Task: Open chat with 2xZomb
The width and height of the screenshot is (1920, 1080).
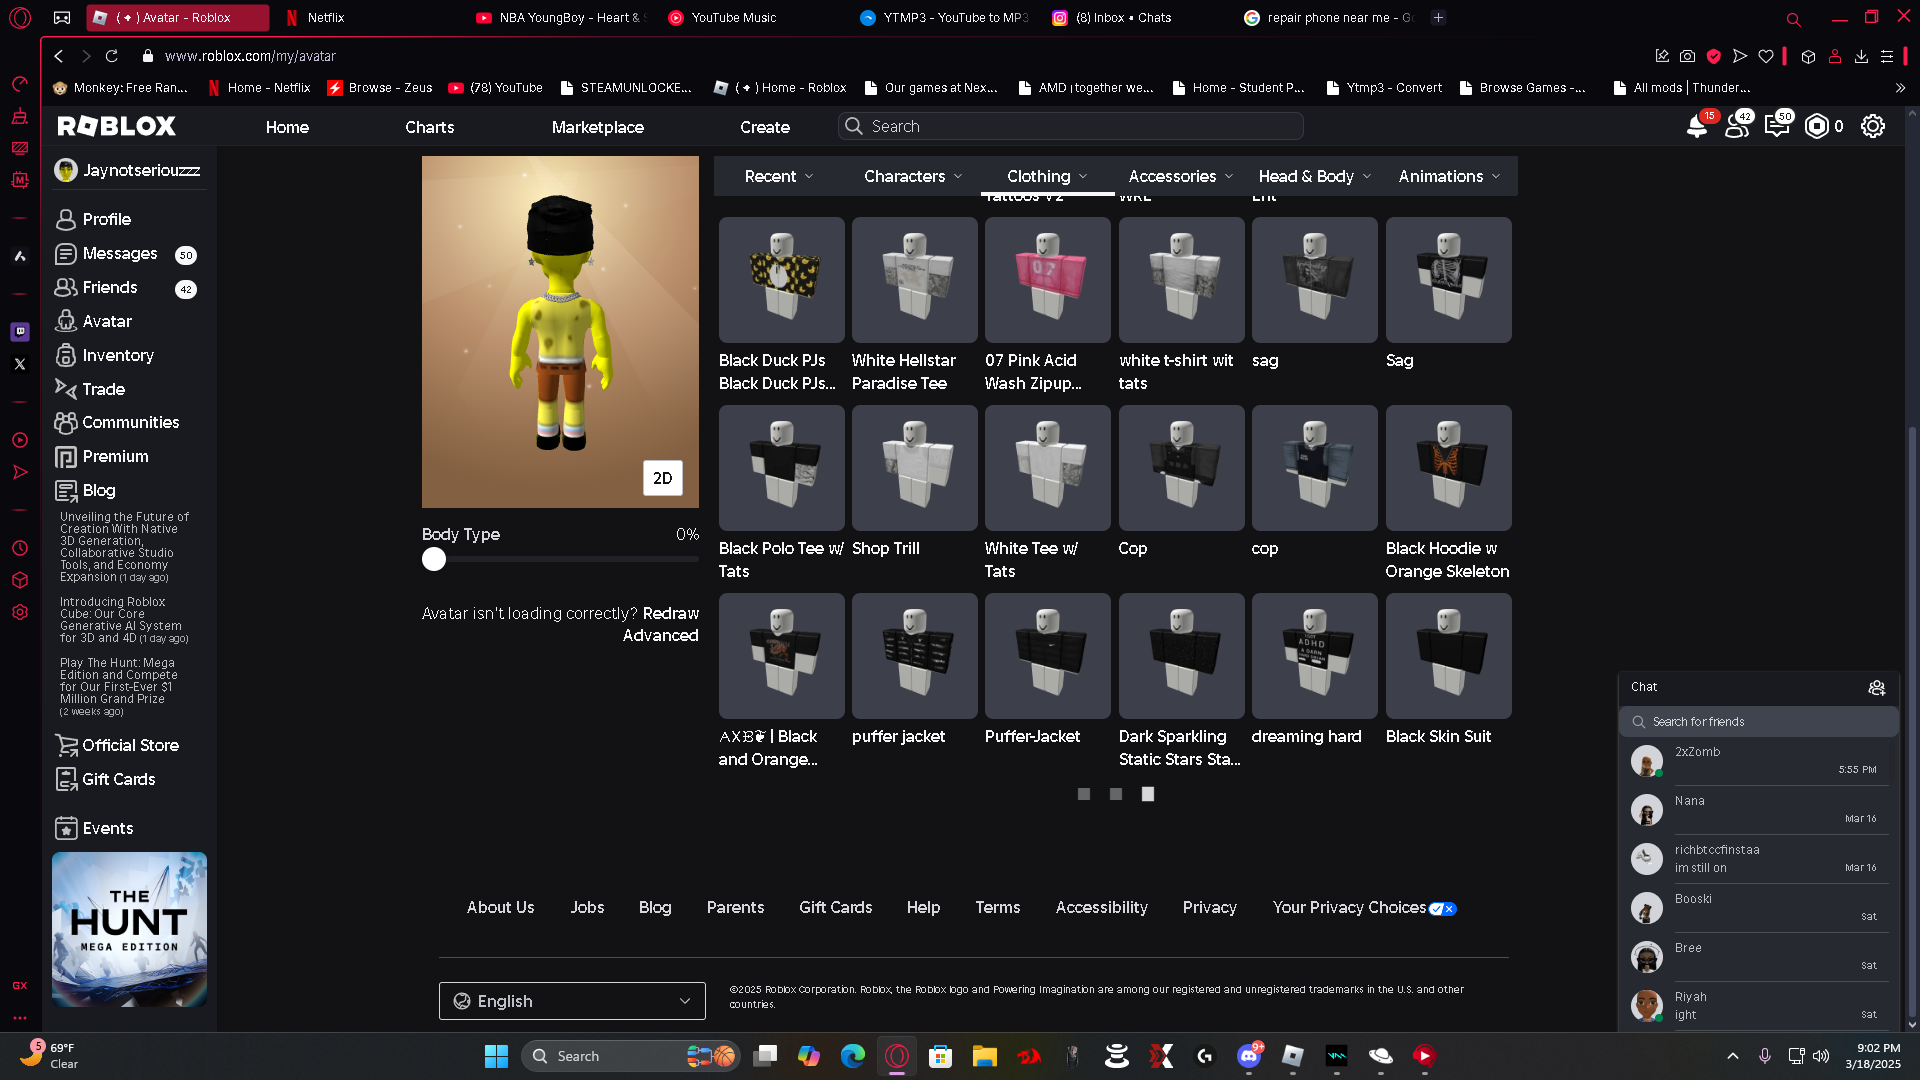Action: coord(1757,761)
